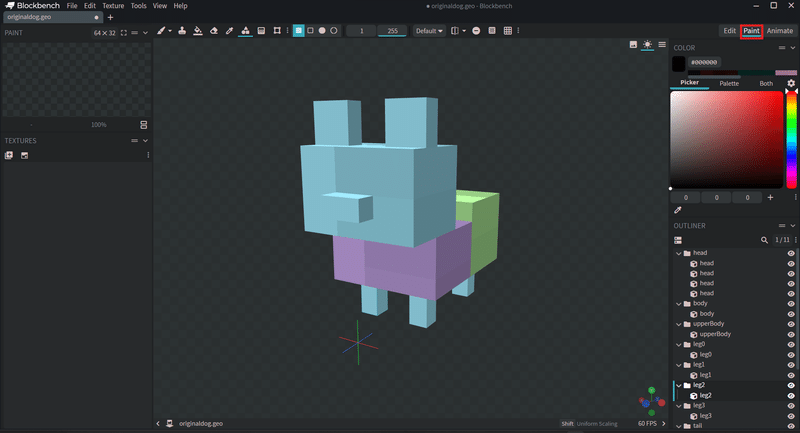Click the vertical rainbow hue slider
Image resolution: width=800 pixels, height=433 pixels.
click(791, 140)
